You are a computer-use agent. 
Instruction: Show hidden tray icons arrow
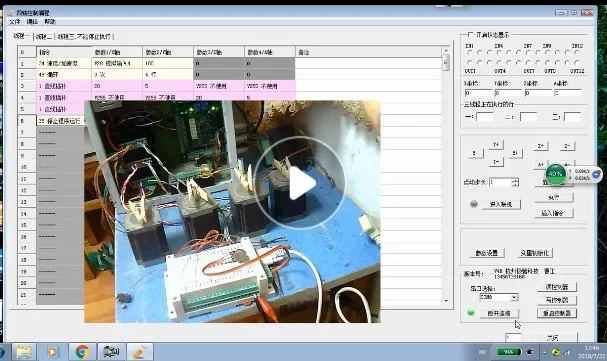pyautogui.click(x=544, y=352)
